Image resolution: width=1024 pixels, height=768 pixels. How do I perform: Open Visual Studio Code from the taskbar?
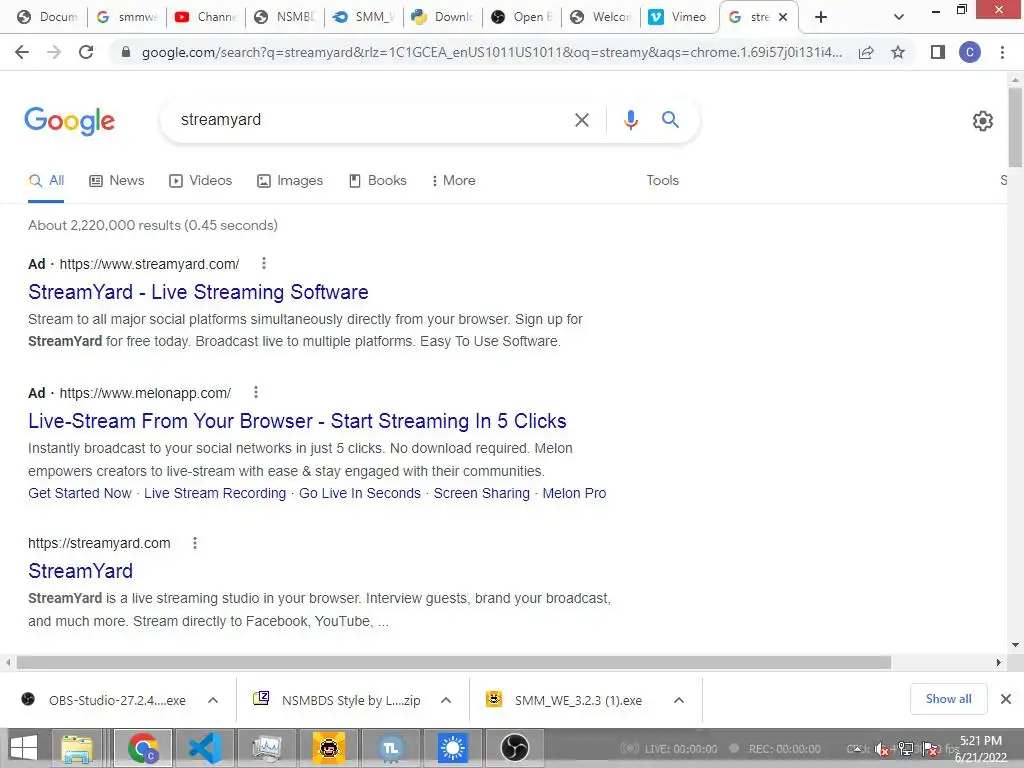205,748
